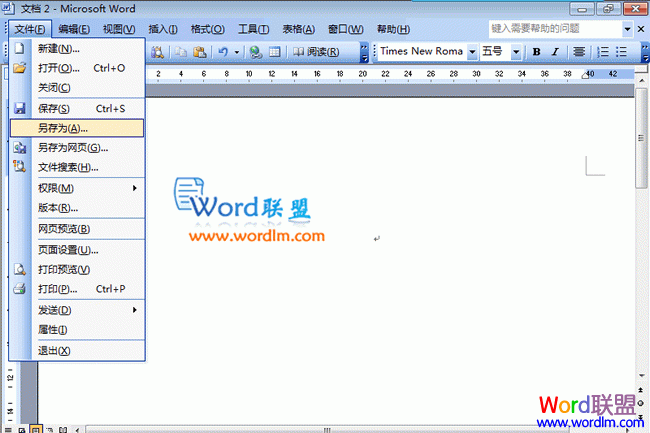Click the Undo arrow icon
This screenshot has height=433, width=650.
[223, 52]
